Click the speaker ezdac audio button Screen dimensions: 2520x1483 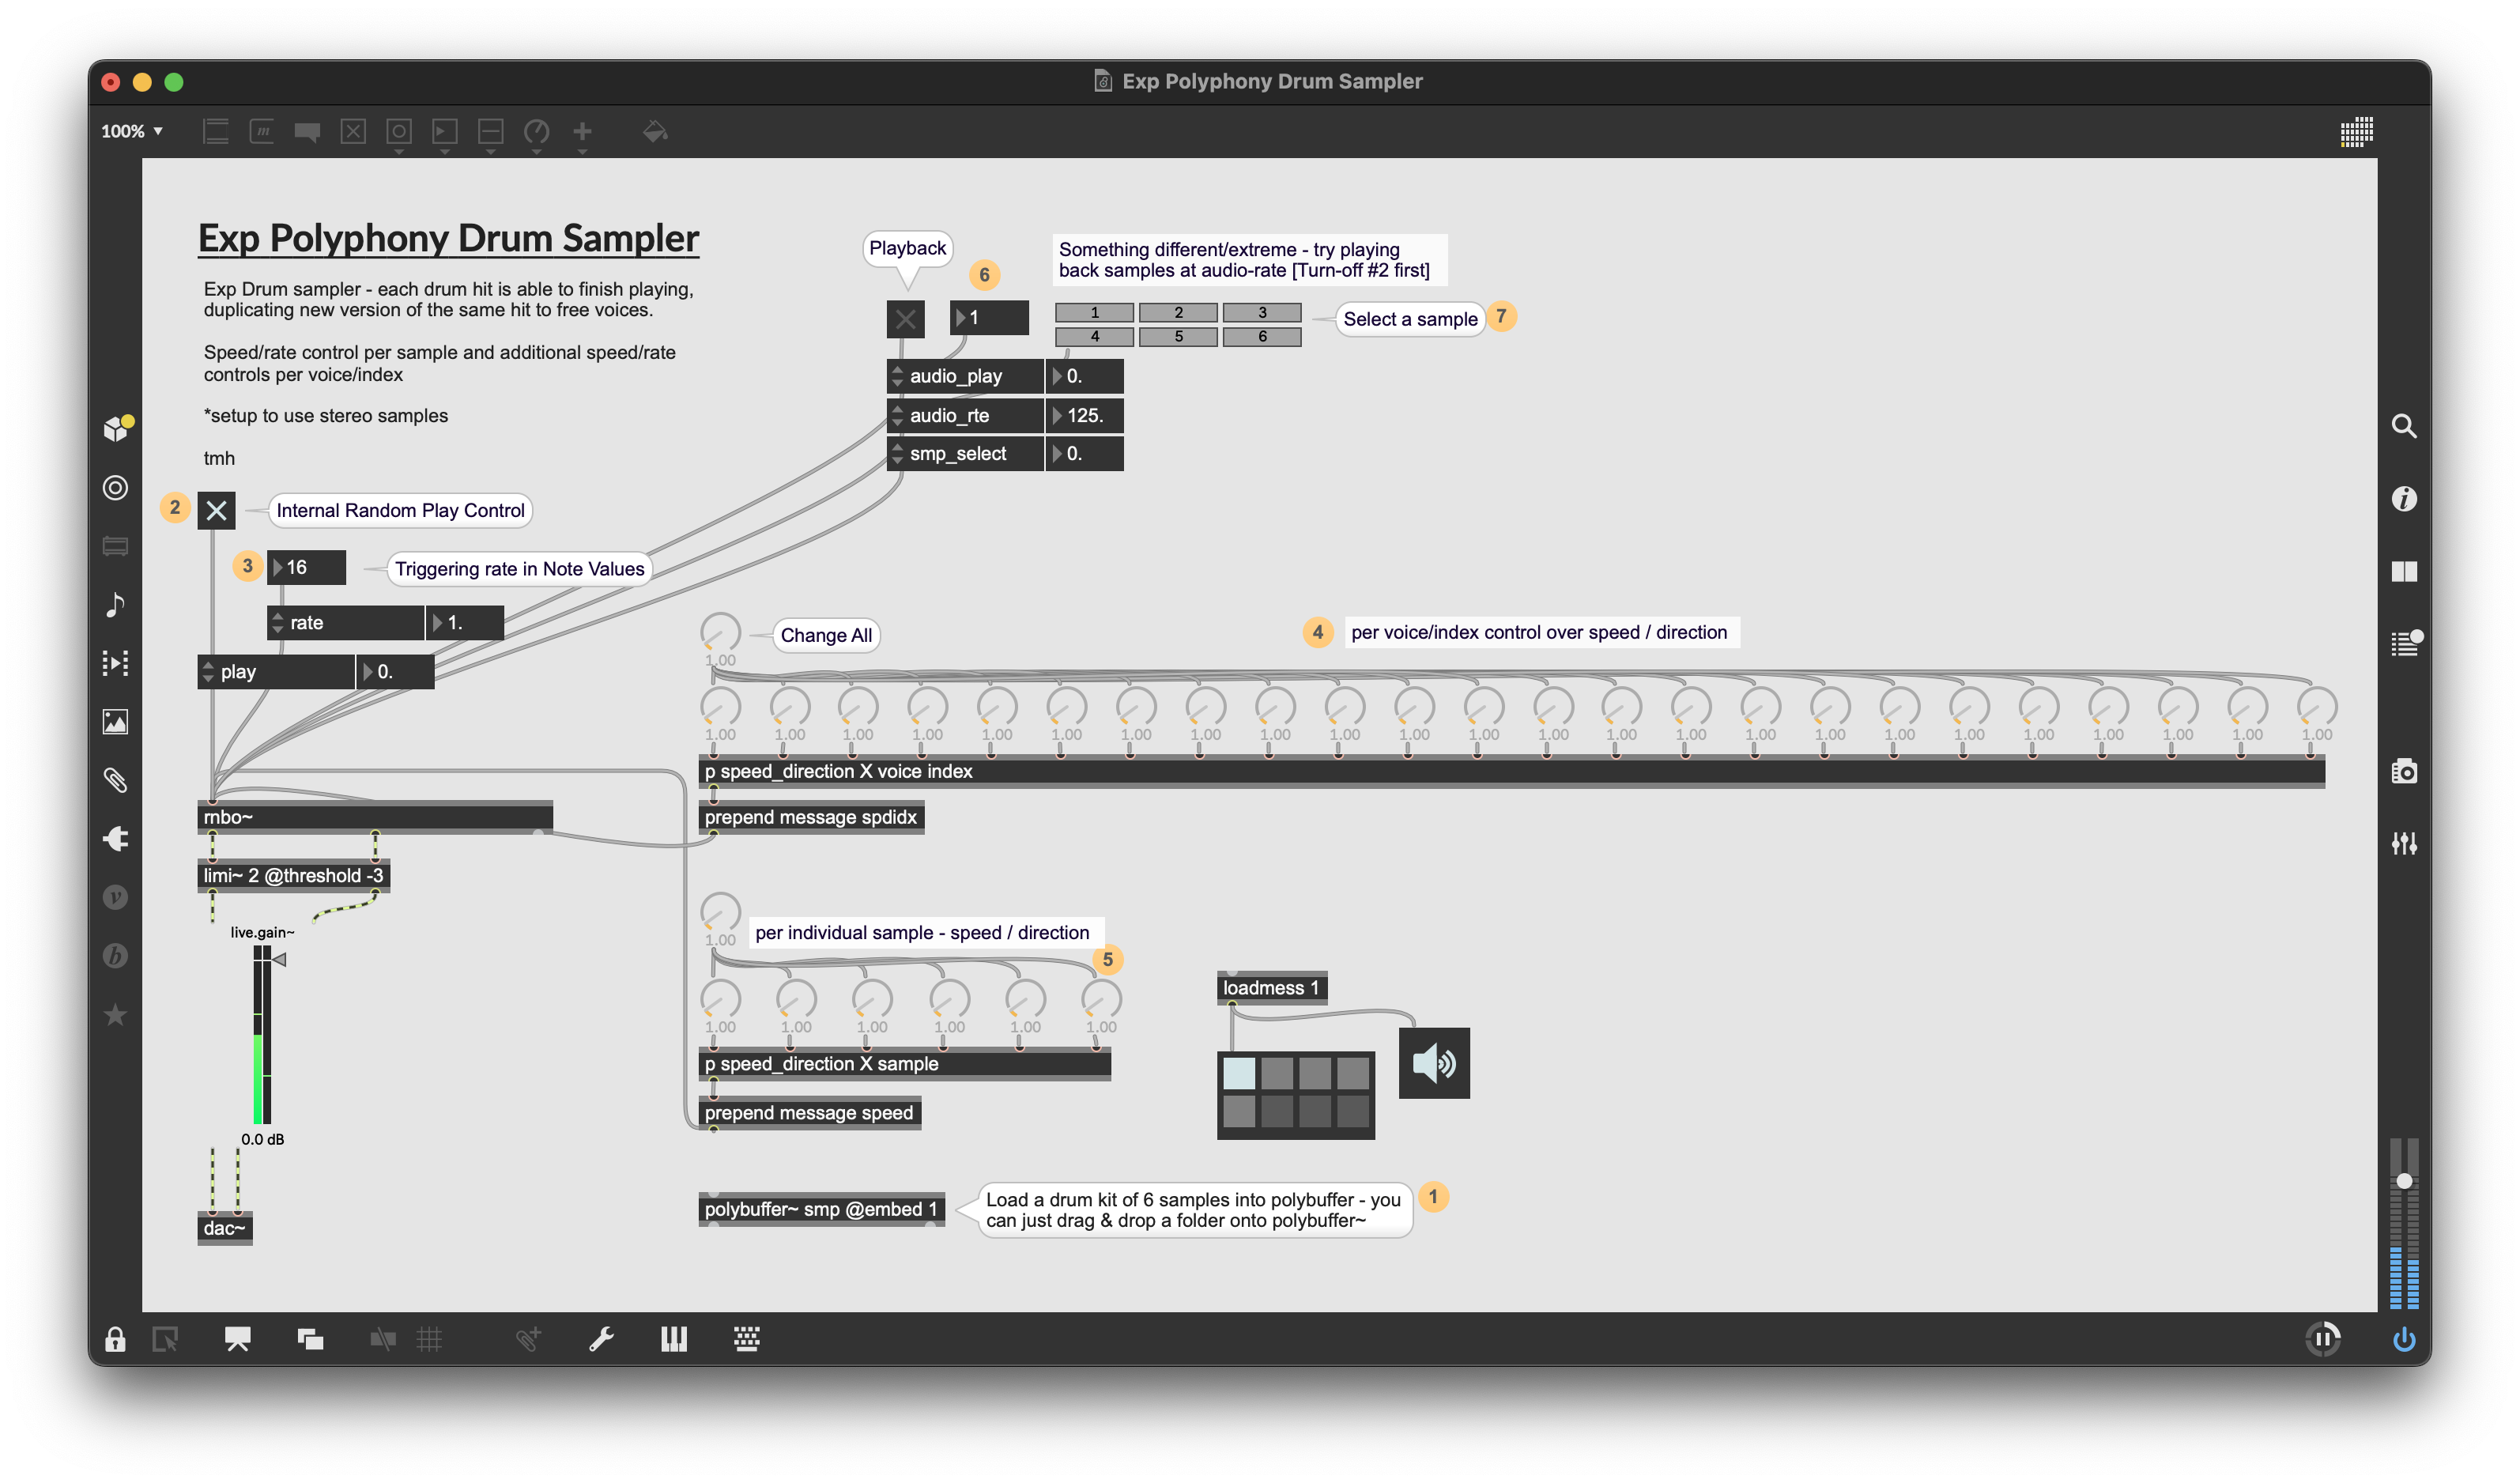coord(1434,1063)
